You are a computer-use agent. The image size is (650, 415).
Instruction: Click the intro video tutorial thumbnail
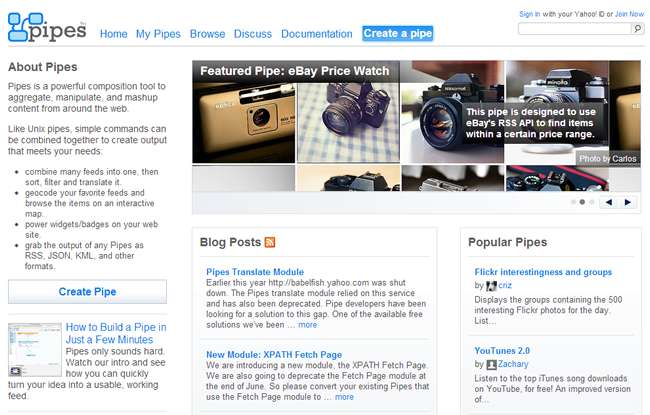click(35, 350)
